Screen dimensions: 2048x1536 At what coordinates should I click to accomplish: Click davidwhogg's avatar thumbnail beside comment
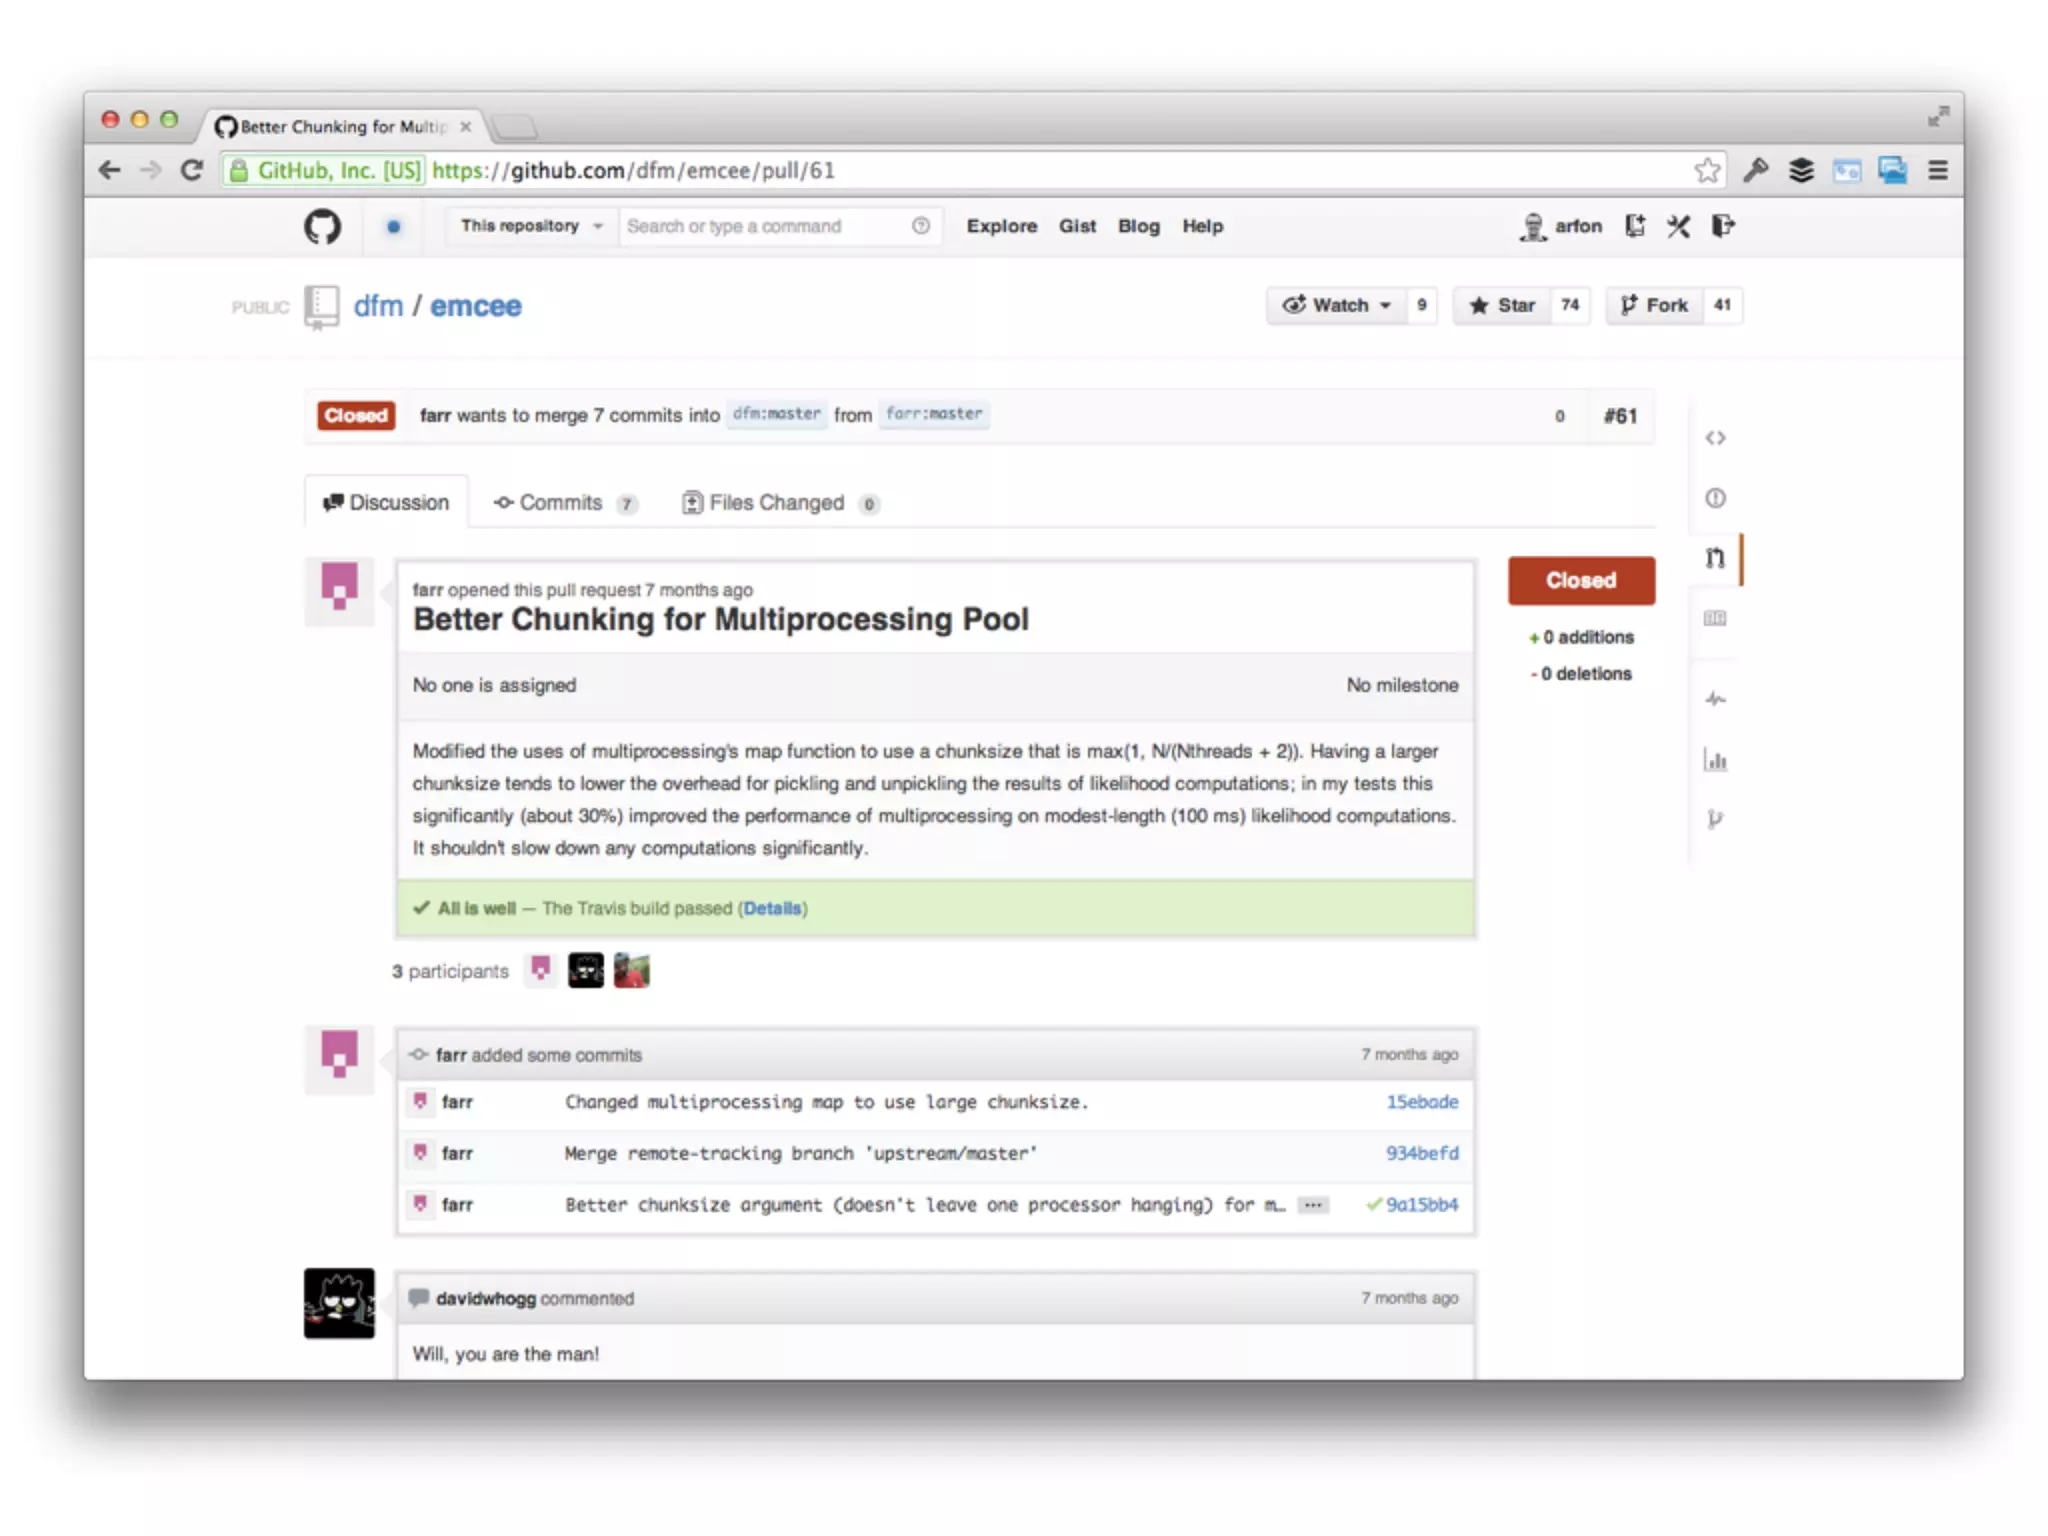[x=339, y=1303]
